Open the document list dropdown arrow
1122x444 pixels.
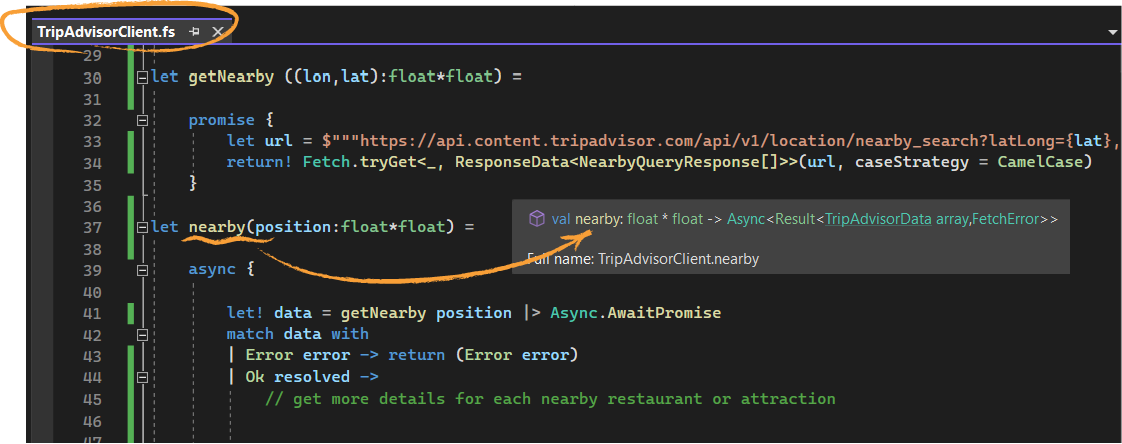[1112, 32]
